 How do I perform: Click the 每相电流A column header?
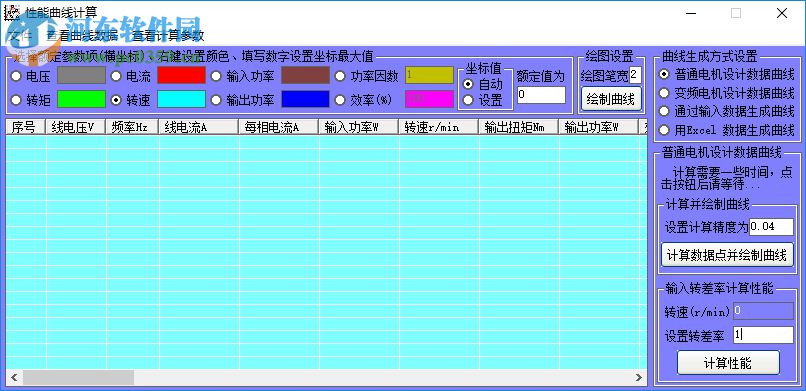[279, 127]
